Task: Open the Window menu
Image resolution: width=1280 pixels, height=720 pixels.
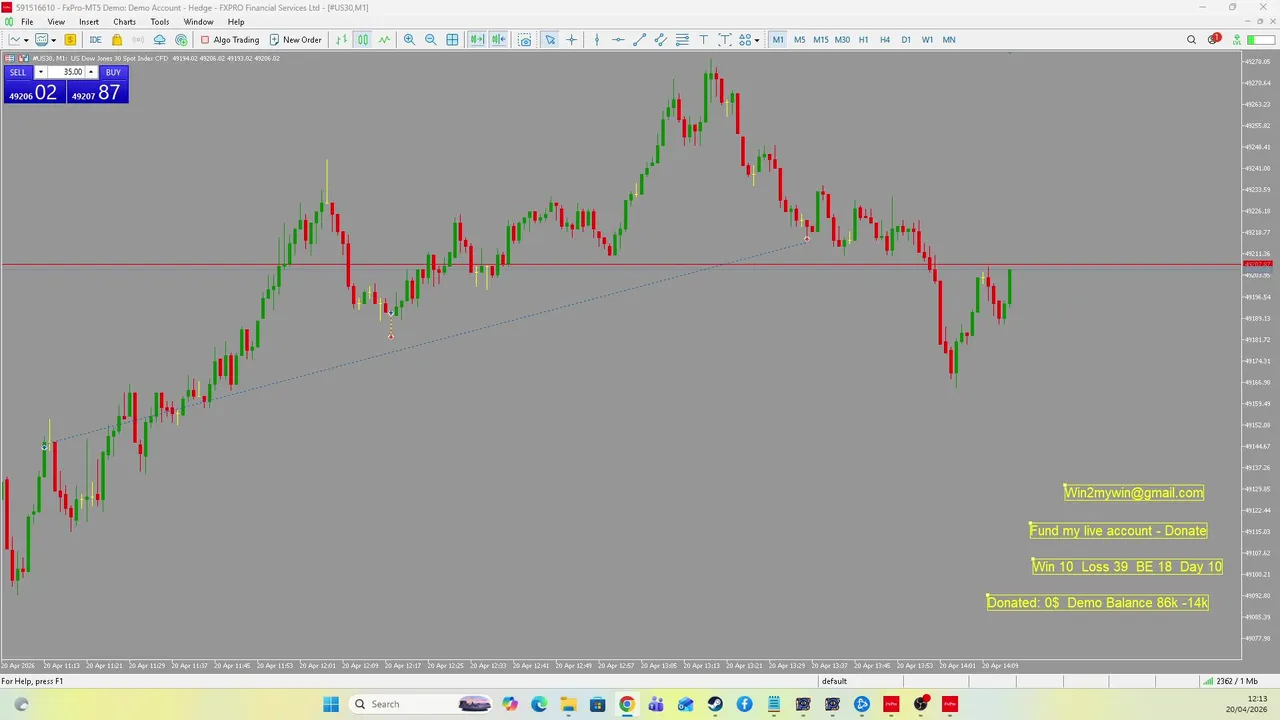Action: (x=198, y=22)
